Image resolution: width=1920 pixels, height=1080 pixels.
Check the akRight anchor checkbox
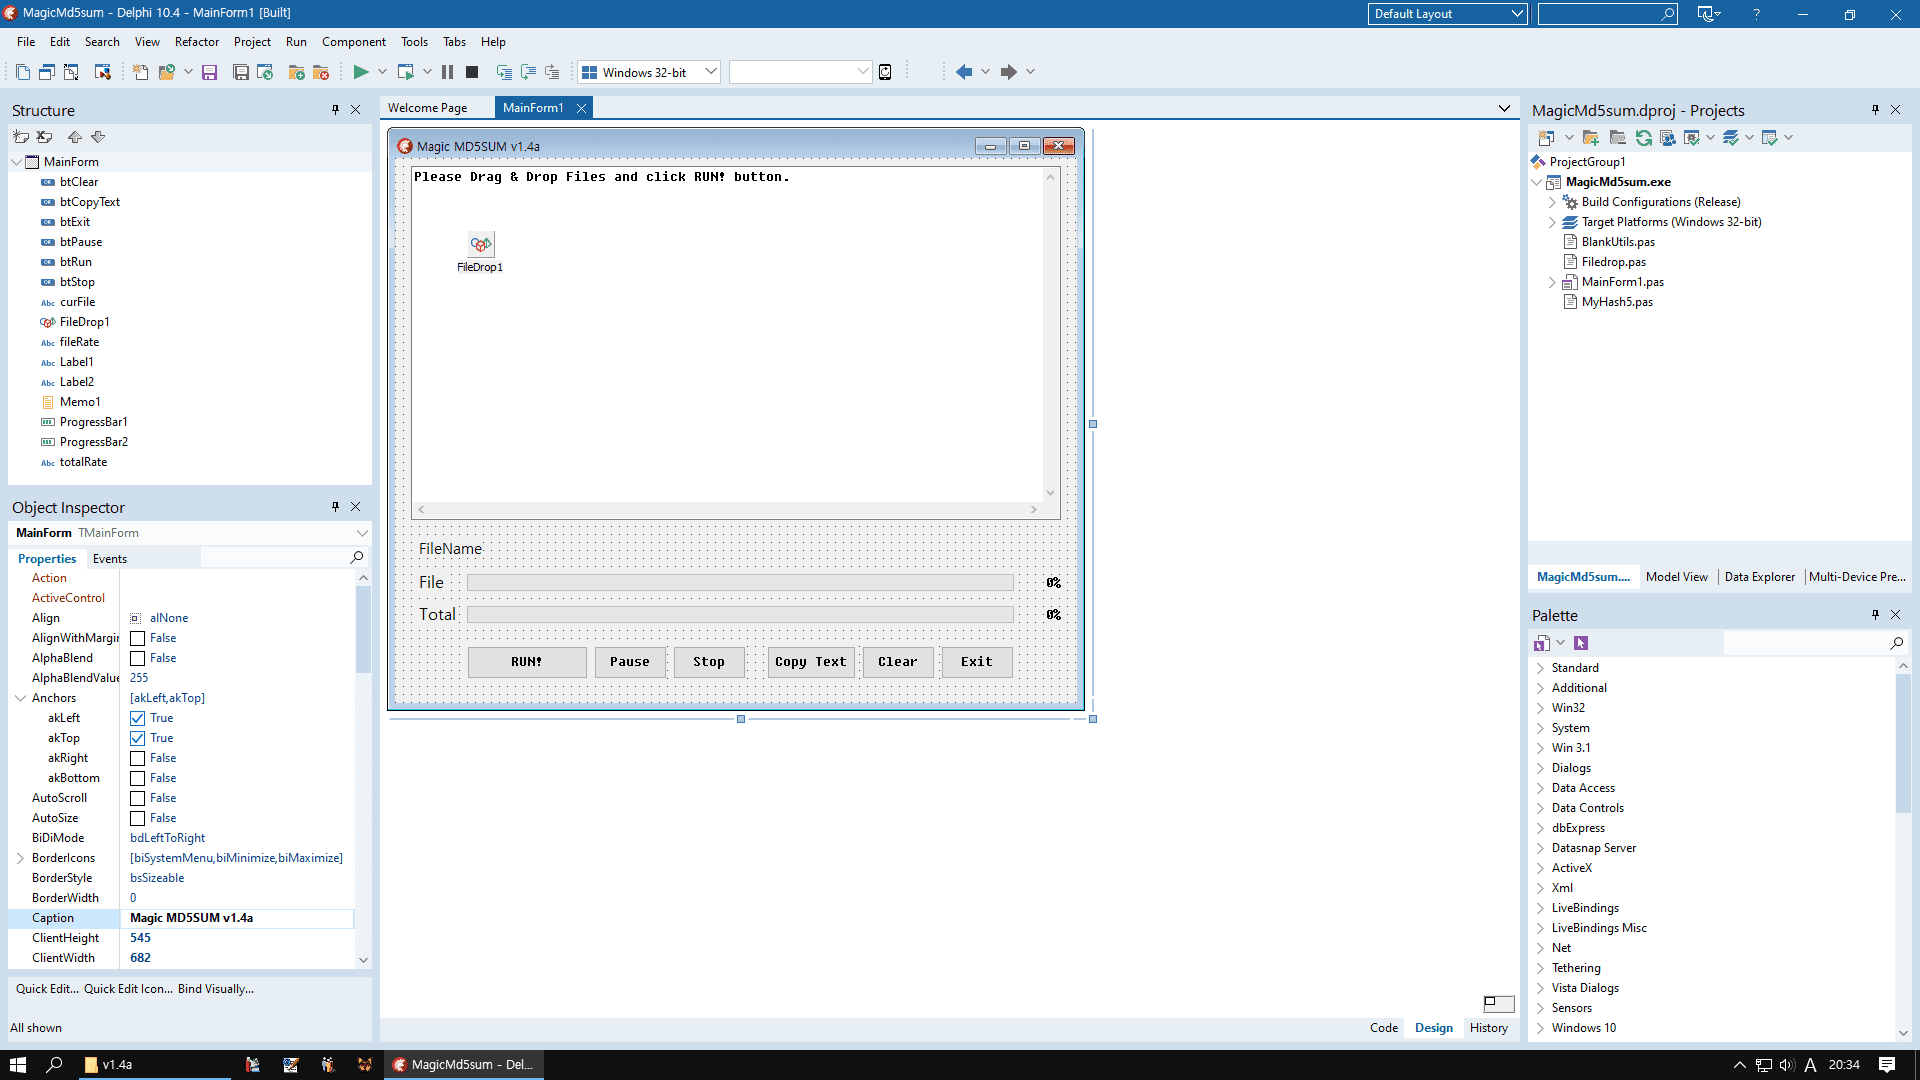point(138,758)
